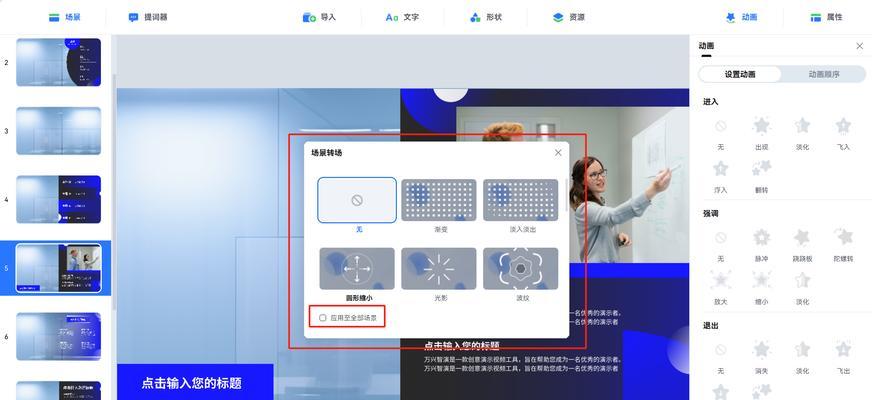Apply the 陀螺转 emphasis animation
Screen dimensions: 872x400
coord(843,245)
